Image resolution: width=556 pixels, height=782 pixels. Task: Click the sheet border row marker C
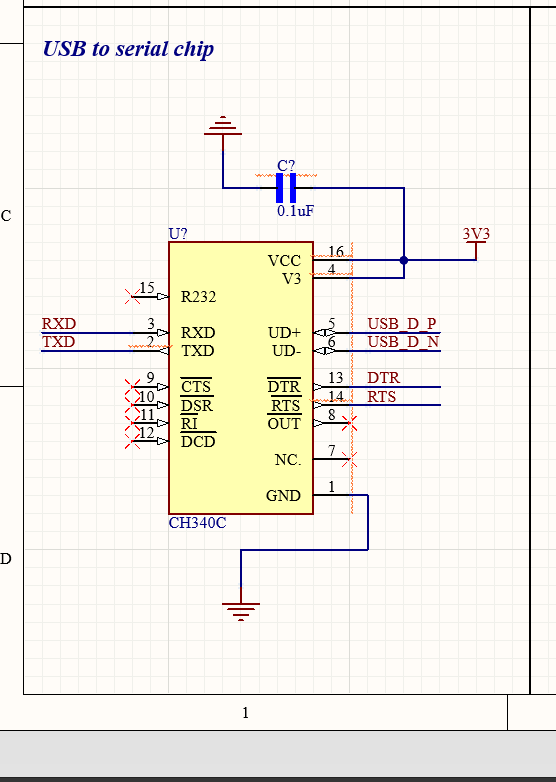pos(5,215)
